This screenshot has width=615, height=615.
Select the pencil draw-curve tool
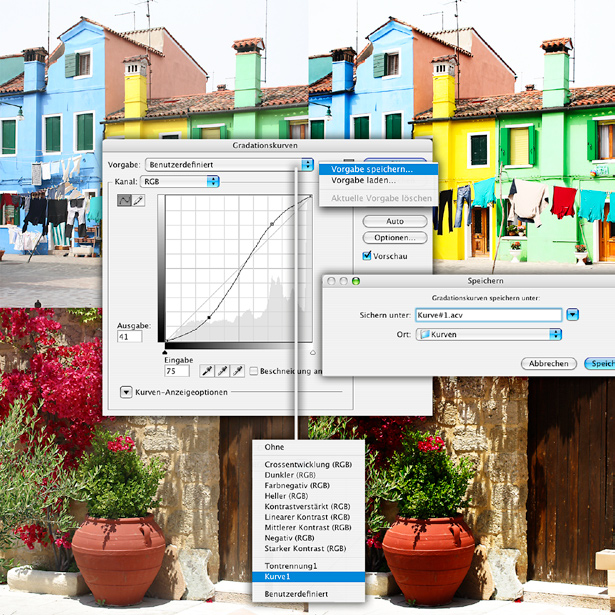(138, 200)
